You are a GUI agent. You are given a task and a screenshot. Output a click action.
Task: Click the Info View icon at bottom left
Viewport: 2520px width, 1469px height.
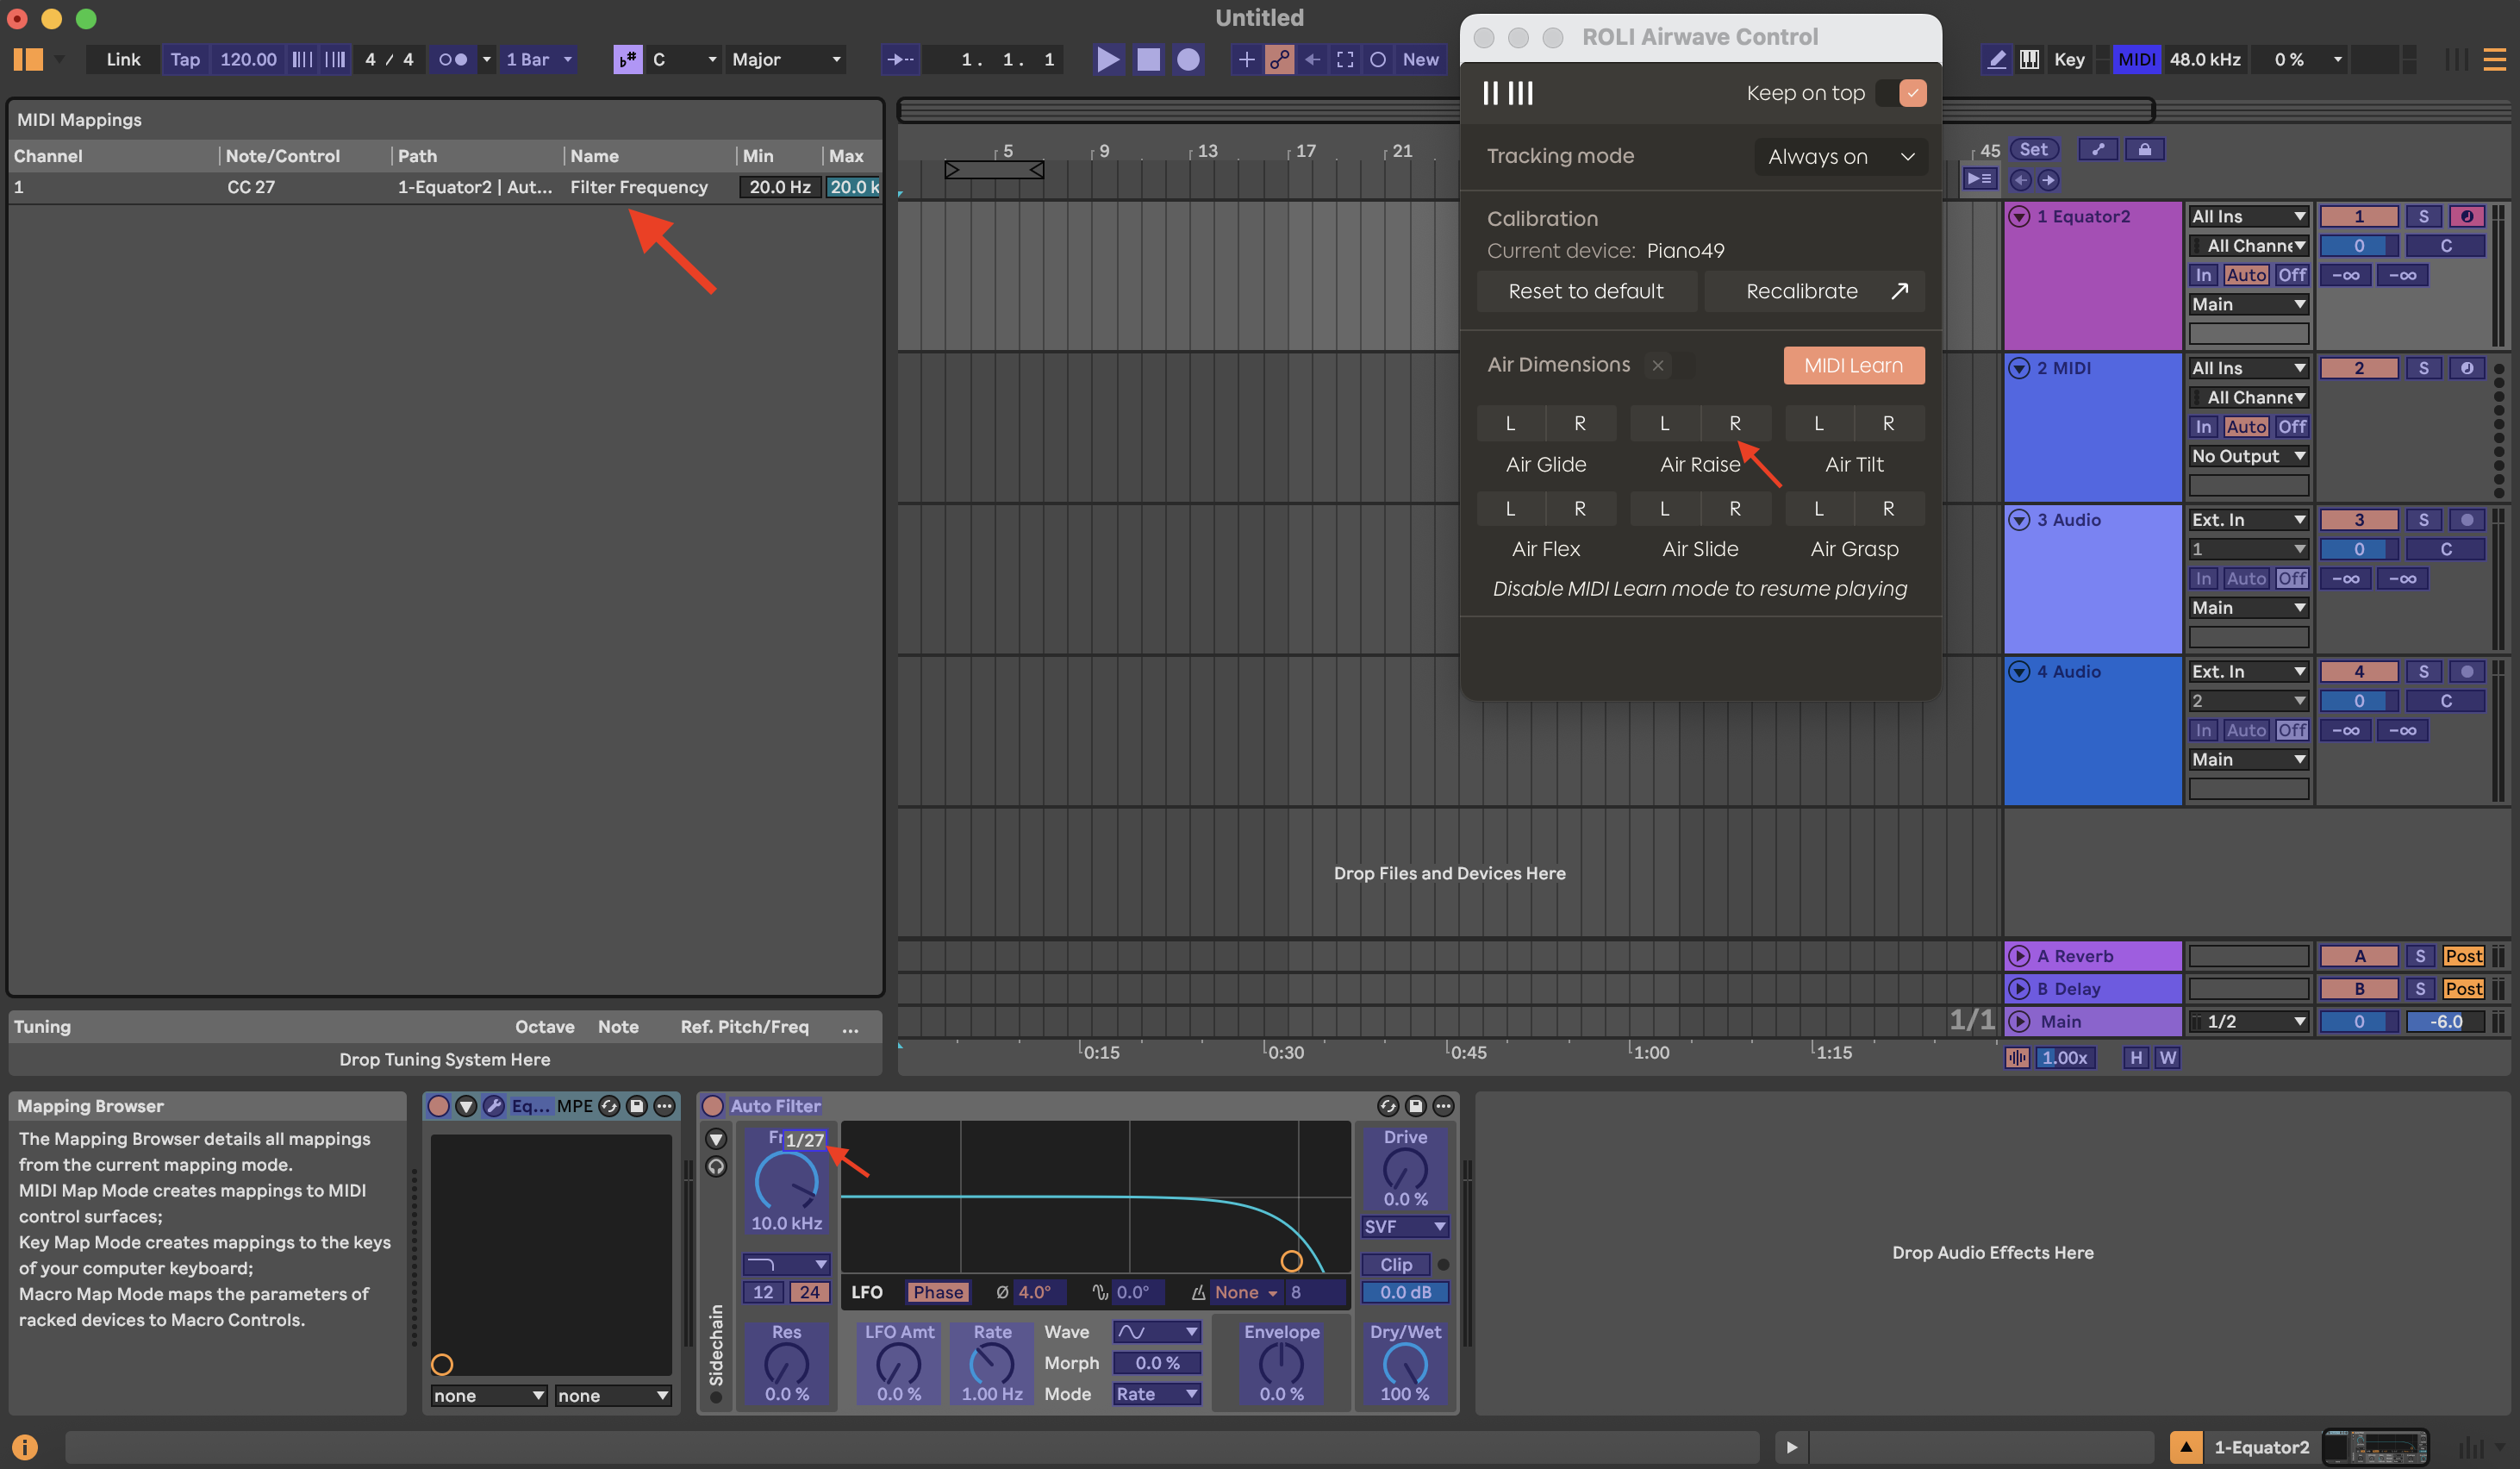click(24, 1446)
